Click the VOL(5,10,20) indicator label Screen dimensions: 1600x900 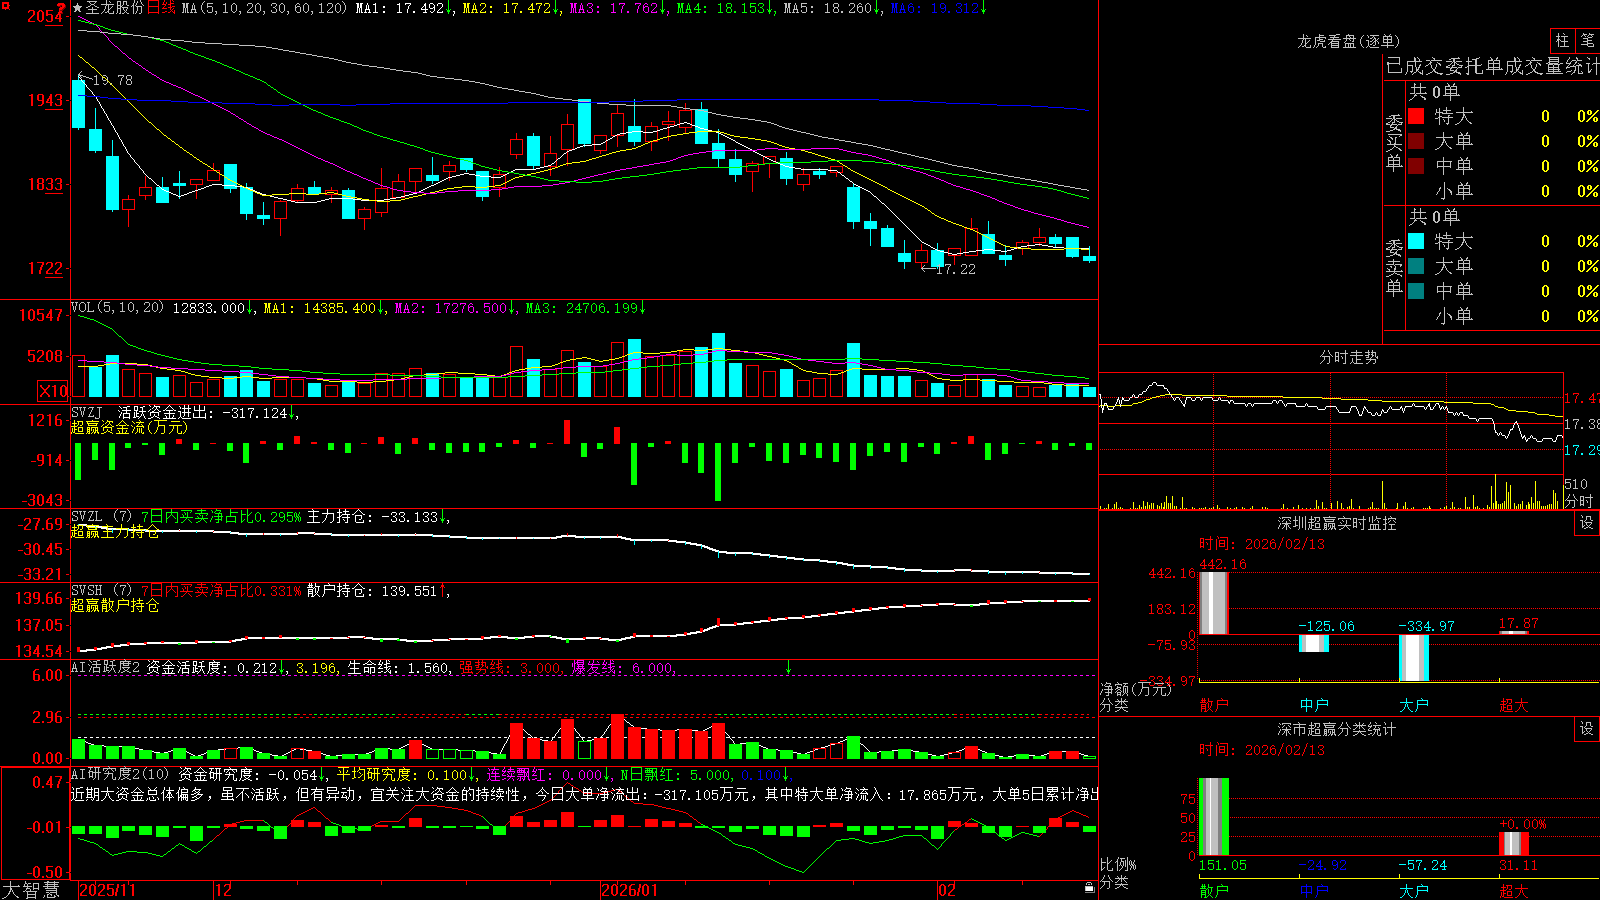(x=117, y=308)
